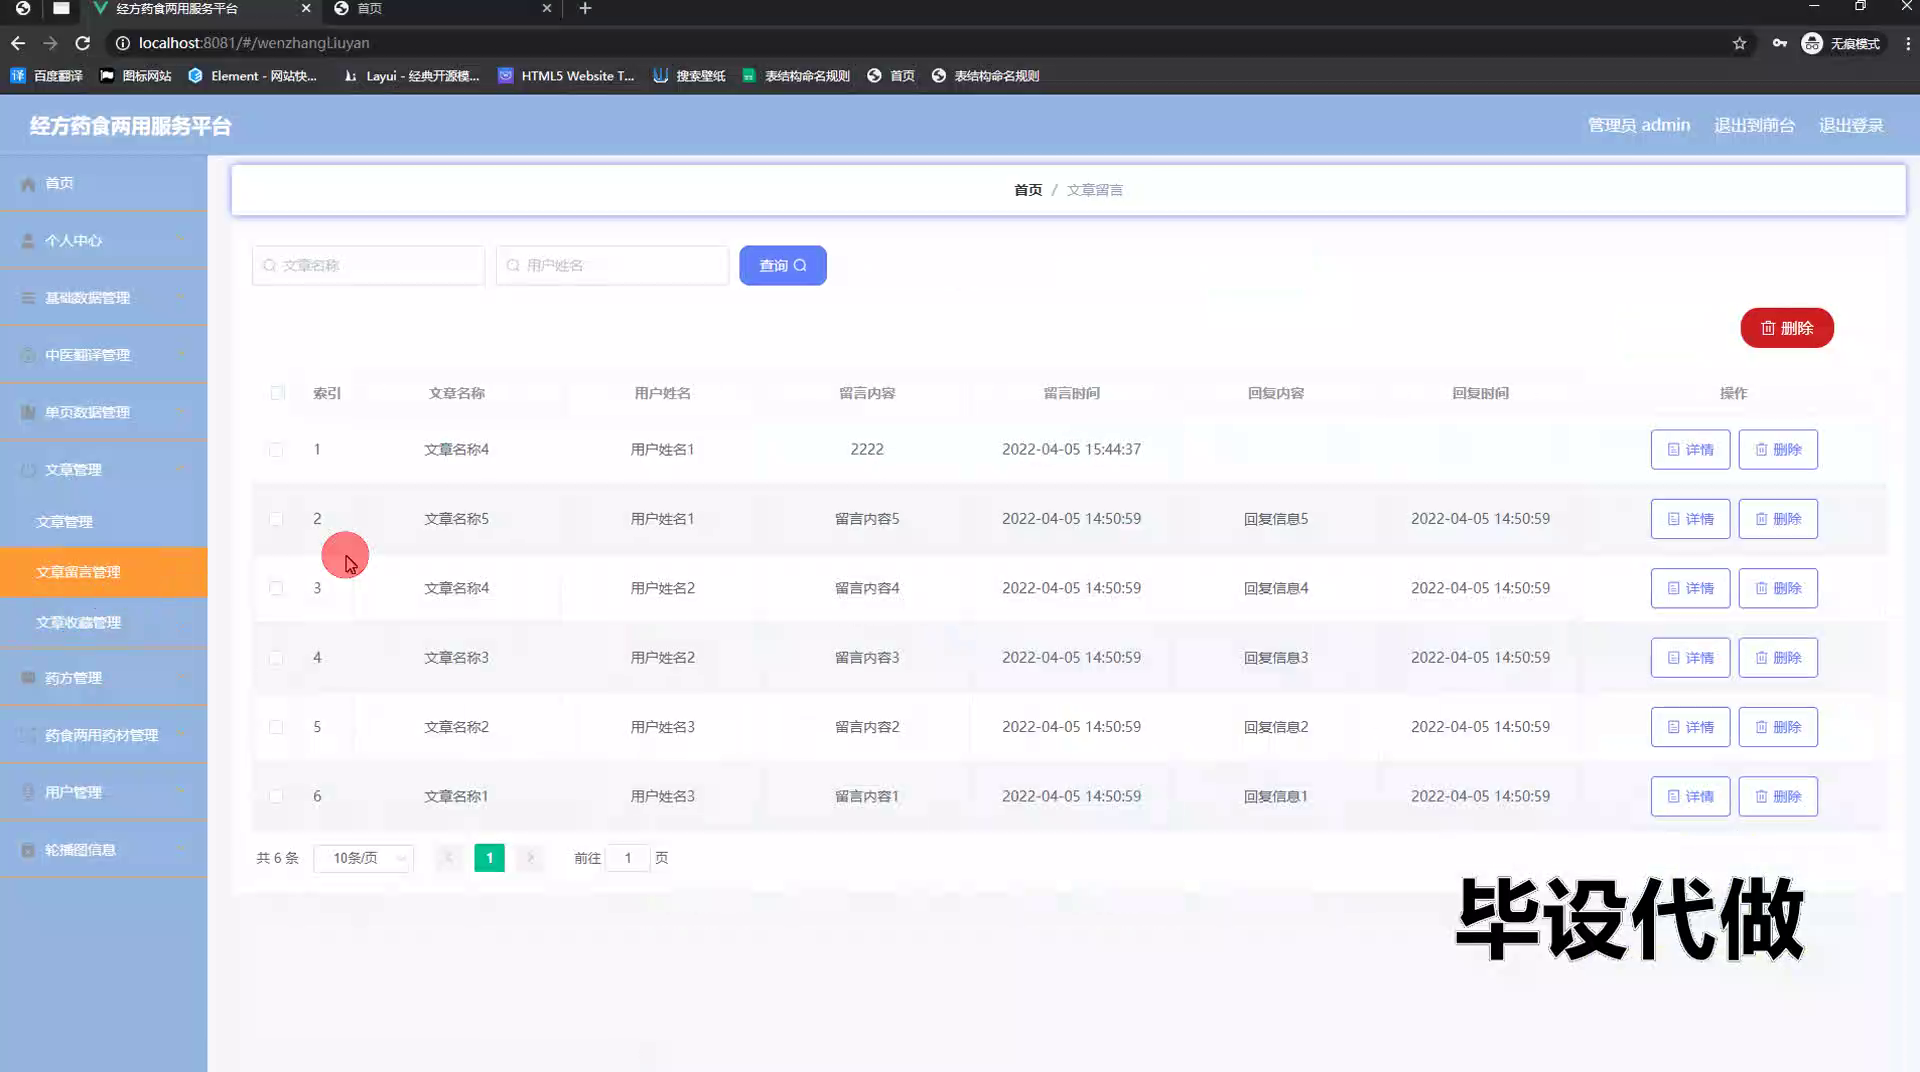This screenshot has width=1920, height=1072.
Task: Focus the 用户姓名 search field
Action: point(612,265)
